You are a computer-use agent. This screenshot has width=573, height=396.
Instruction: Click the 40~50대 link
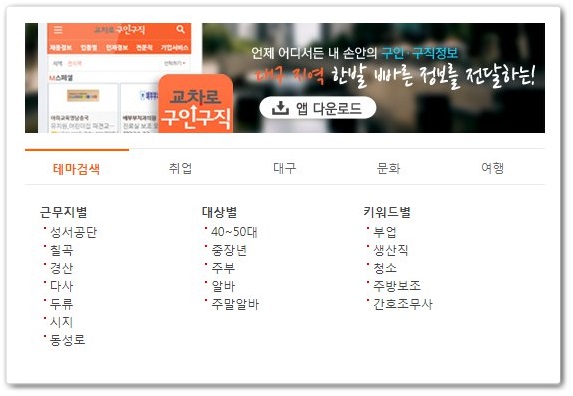pyautogui.click(x=234, y=232)
